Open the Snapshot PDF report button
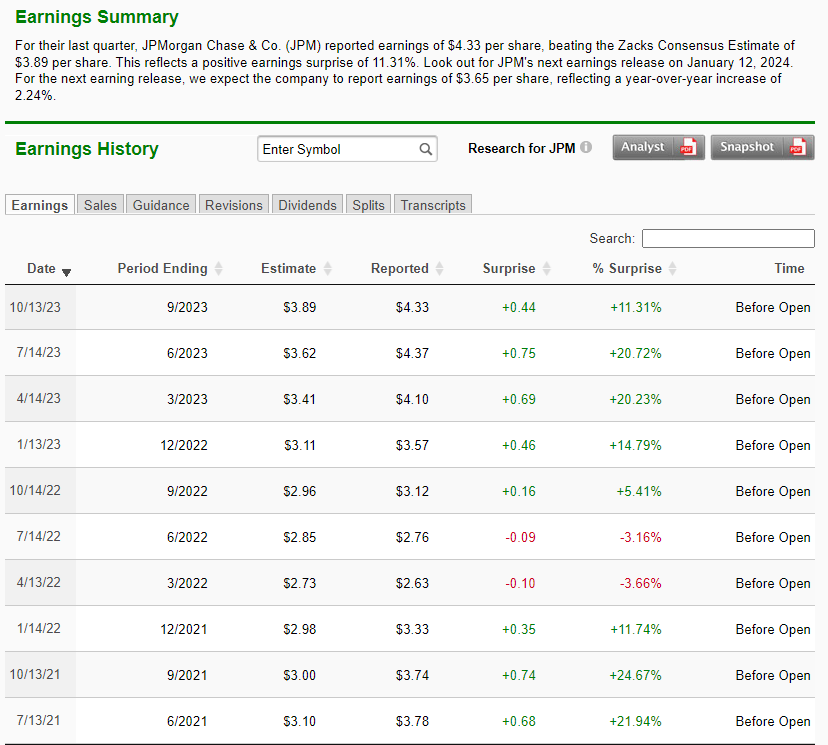828x745 pixels. (x=762, y=147)
